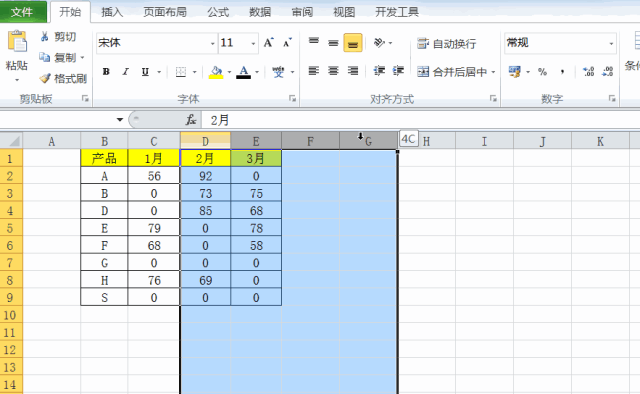Screen dimensions: 640x394
Task: Open the name box dropdown arrow
Action: (x=120, y=120)
